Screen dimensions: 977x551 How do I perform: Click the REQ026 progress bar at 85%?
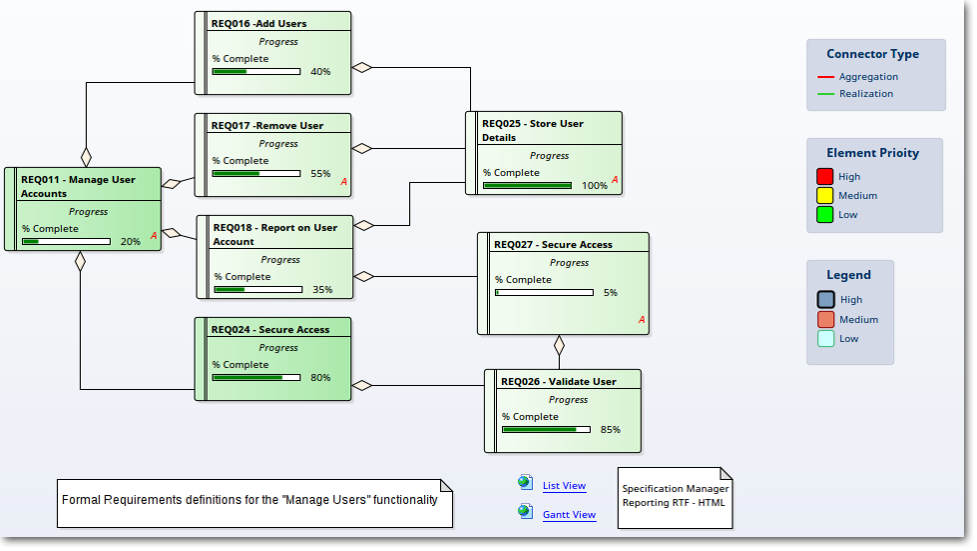(546, 430)
